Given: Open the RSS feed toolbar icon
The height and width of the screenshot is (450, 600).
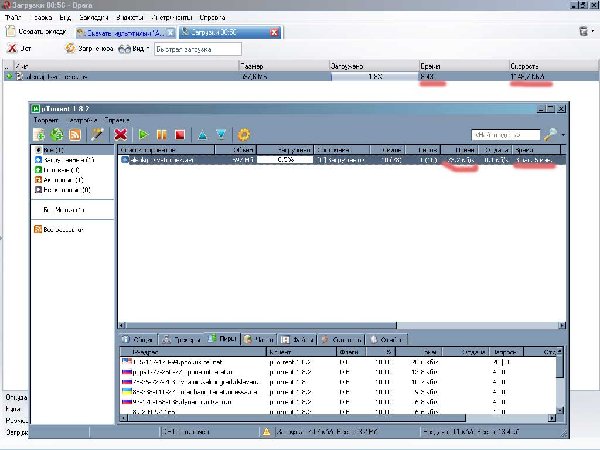Looking at the screenshot, I should point(75,134).
